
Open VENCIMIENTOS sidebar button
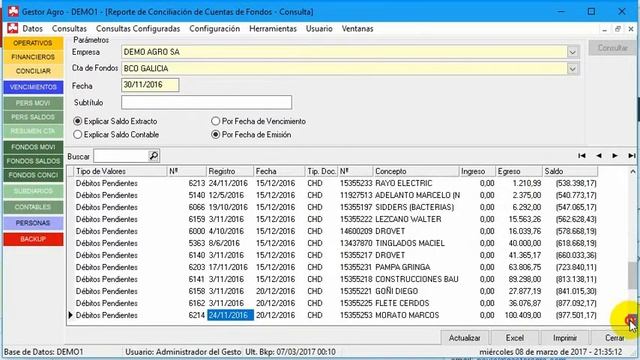pos(33,87)
